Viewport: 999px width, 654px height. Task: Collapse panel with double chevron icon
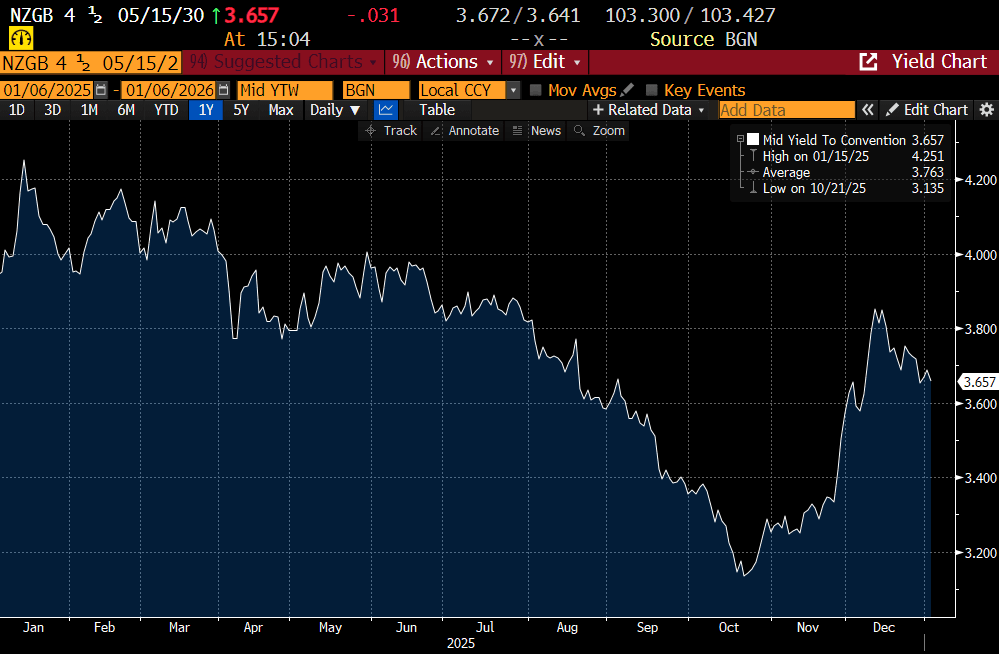click(x=867, y=110)
